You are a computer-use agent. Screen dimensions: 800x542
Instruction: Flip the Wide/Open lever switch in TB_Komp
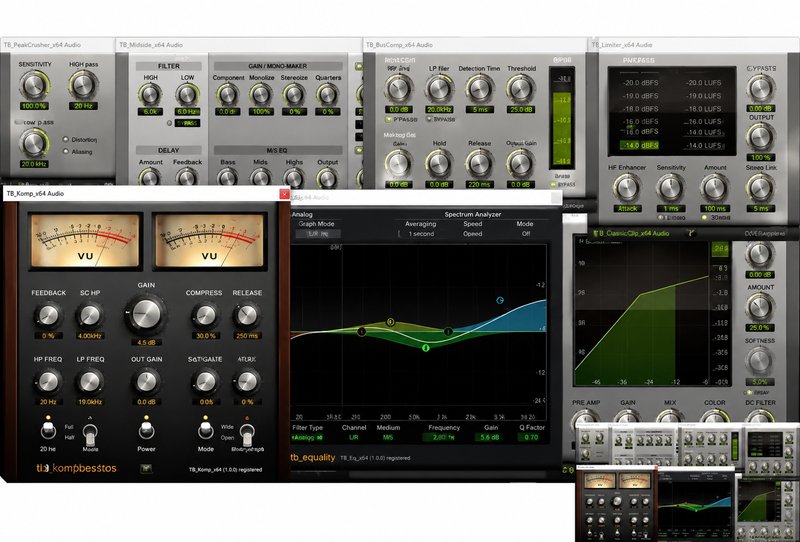point(247,434)
